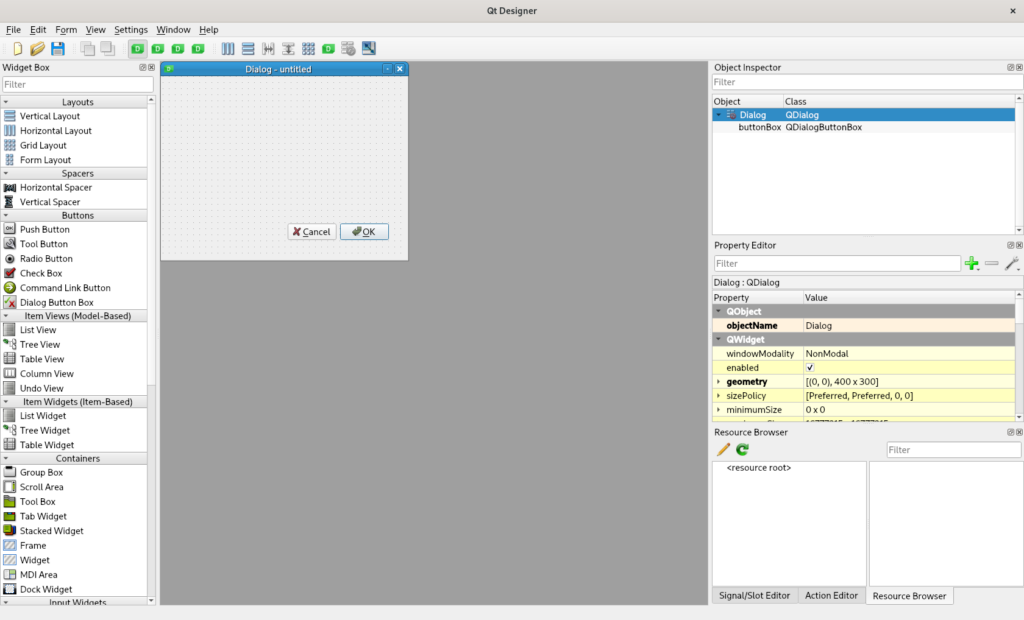Screen dimensions: 1024x620
Task: Add dynamic property with green plus icon
Action: pyautogui.click(x=972, y=263)
